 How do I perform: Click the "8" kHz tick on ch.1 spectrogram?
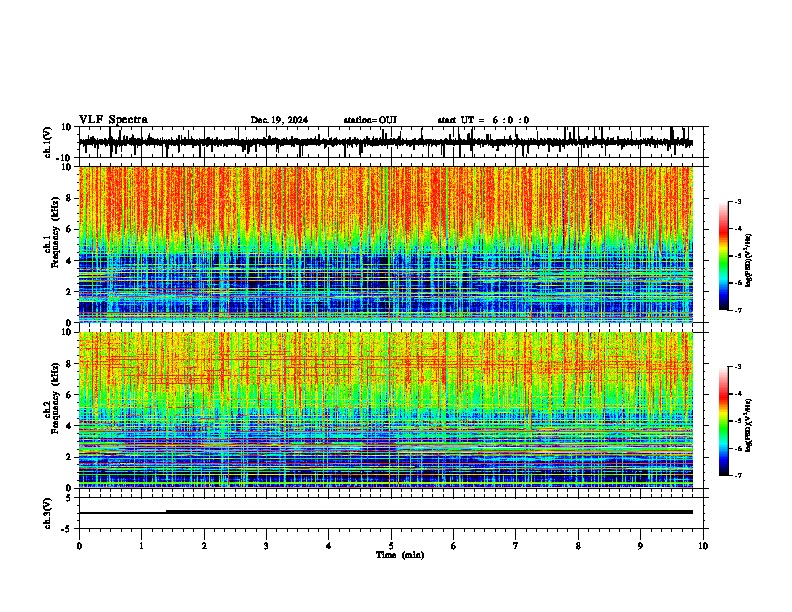pos(70,198)
